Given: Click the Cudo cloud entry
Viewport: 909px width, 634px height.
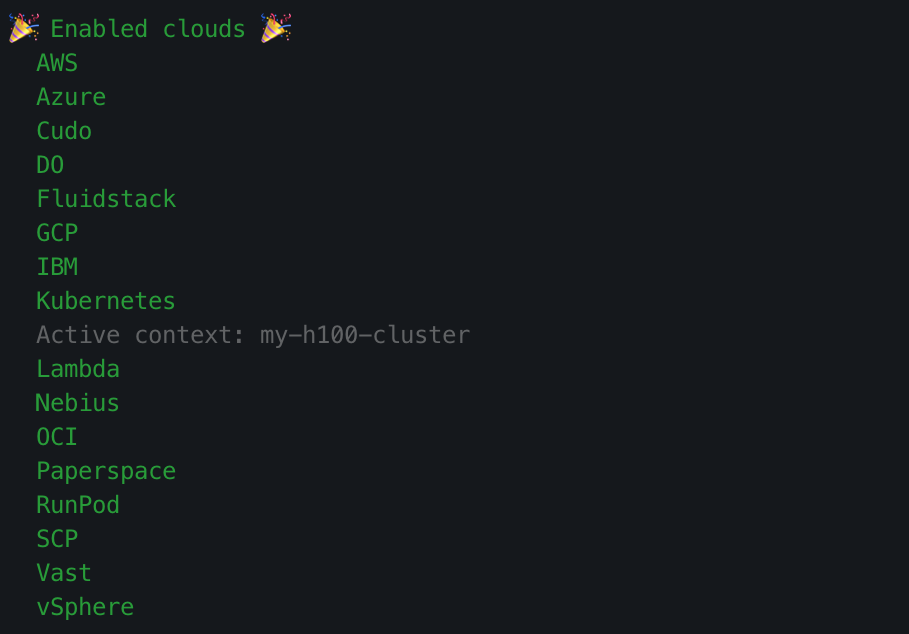Looking at the screenshot, I should (x=64, y=131).
